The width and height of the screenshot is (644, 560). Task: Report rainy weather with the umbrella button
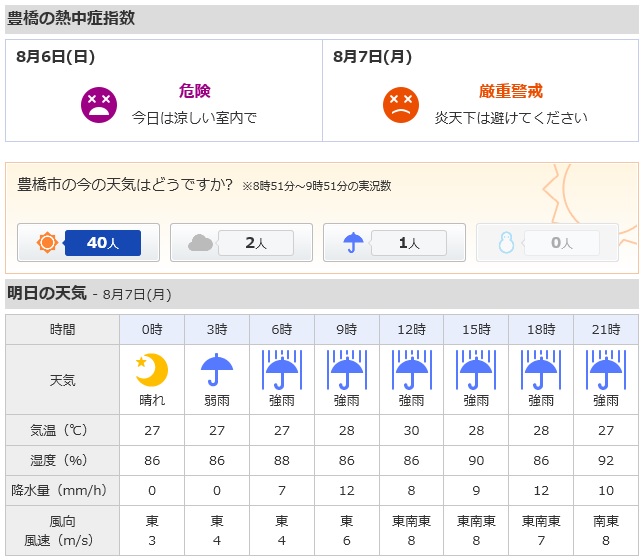click(x=394, y=242)
